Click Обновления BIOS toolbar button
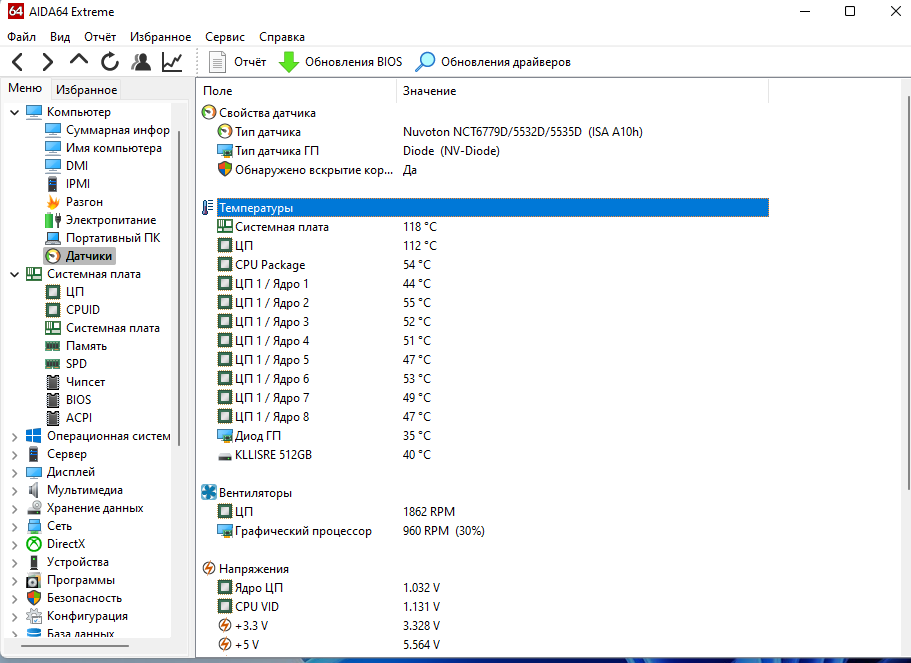 340,62
